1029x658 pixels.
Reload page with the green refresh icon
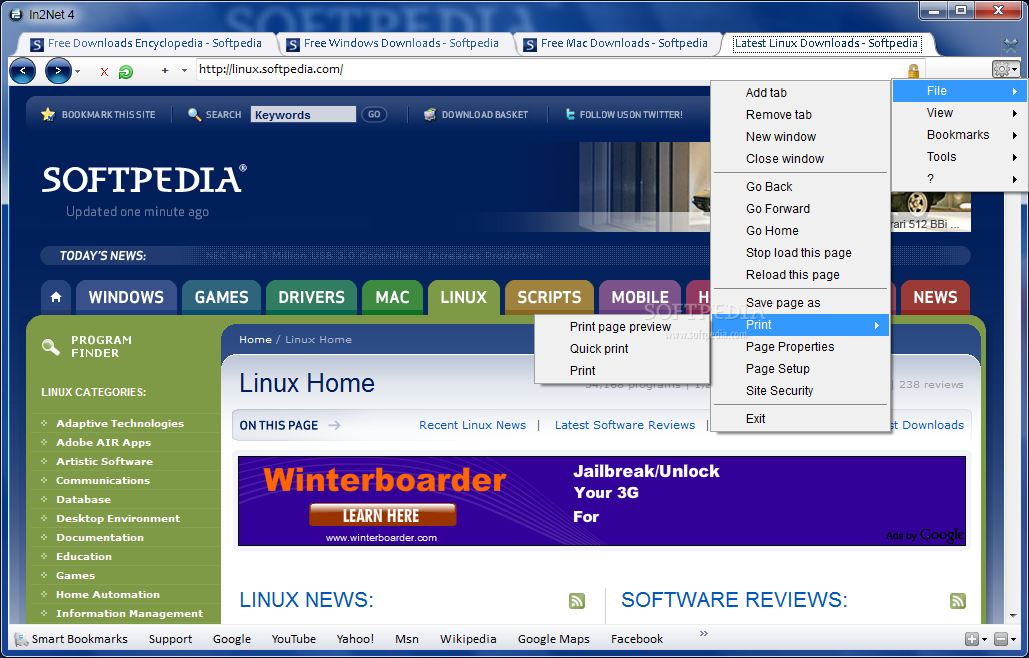point(125,72)
